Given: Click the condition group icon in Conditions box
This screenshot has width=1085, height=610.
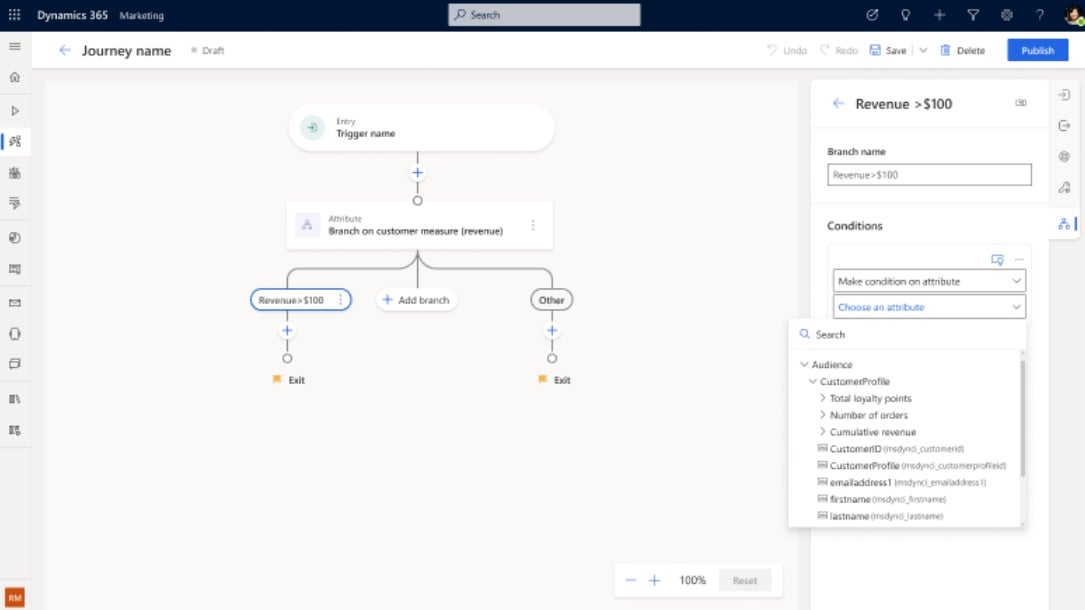Looking at the screenshot, I should (x=997, y=260).
